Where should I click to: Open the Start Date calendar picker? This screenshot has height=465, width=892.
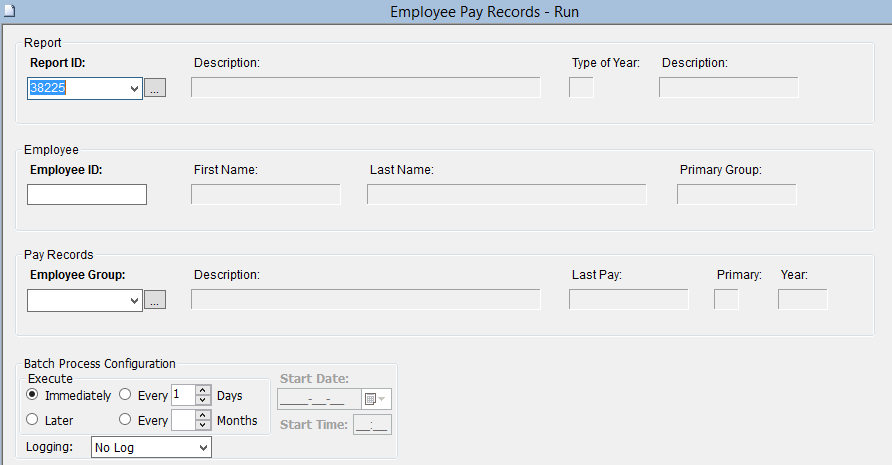pyautogui.click(x=376, y=399)
